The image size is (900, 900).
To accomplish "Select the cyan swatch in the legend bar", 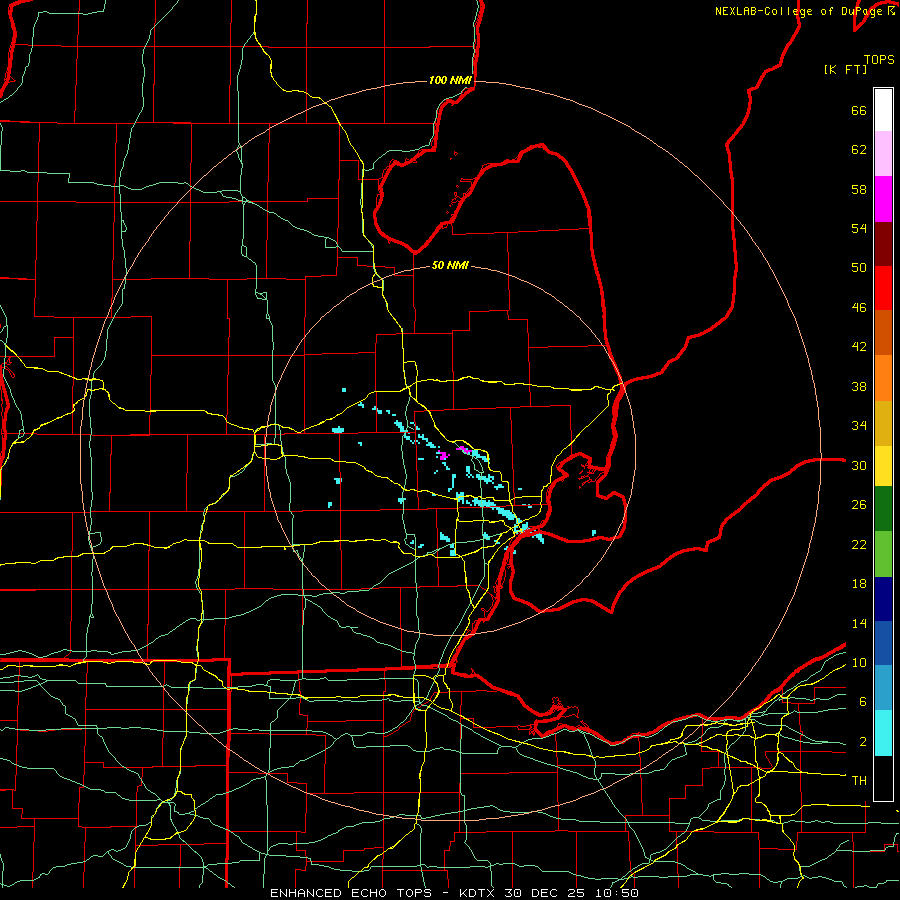I will coord(883,733).
